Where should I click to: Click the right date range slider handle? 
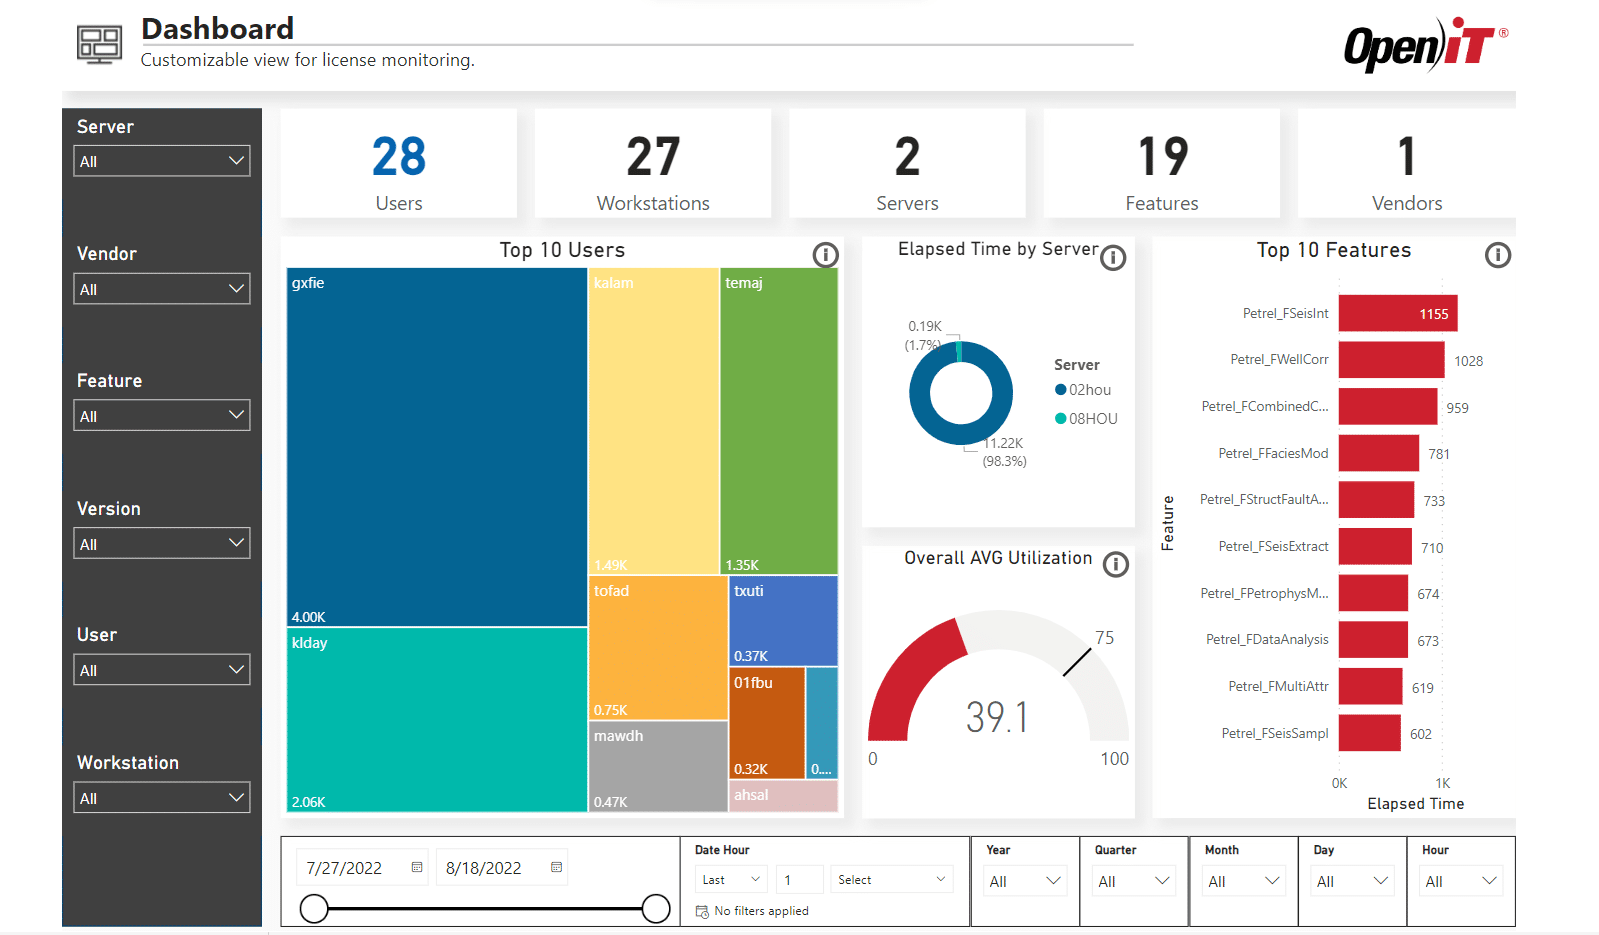[x=656, y=909]
